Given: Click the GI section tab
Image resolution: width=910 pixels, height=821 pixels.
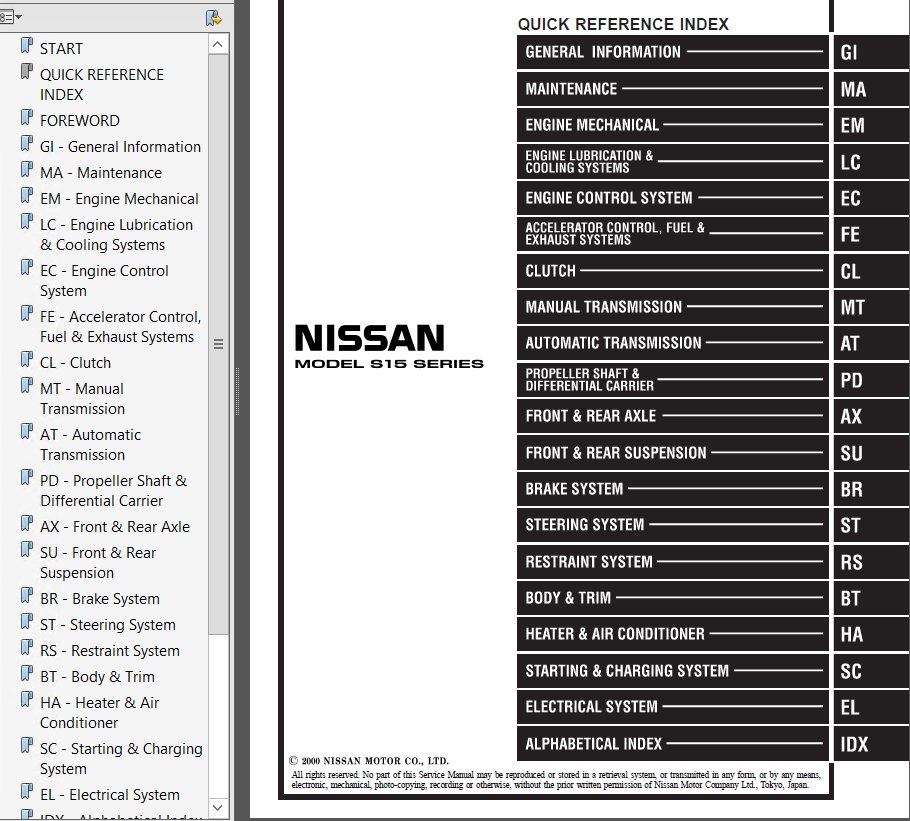Looking at the screenshot, I should pyautogui.click(x=872, y=52).
